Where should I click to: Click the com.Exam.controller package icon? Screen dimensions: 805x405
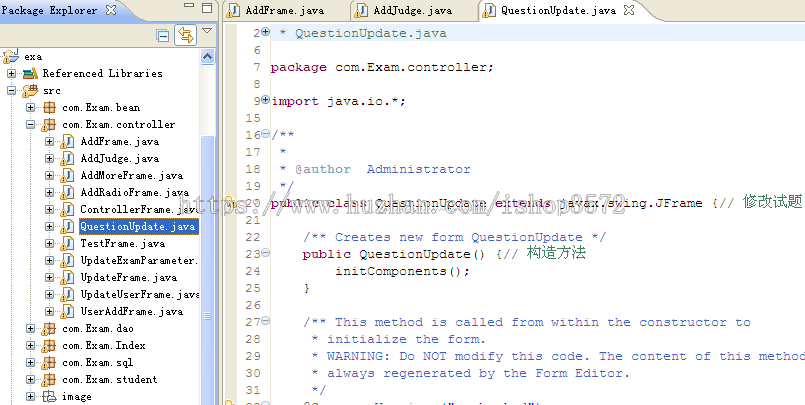click(49, 124)
